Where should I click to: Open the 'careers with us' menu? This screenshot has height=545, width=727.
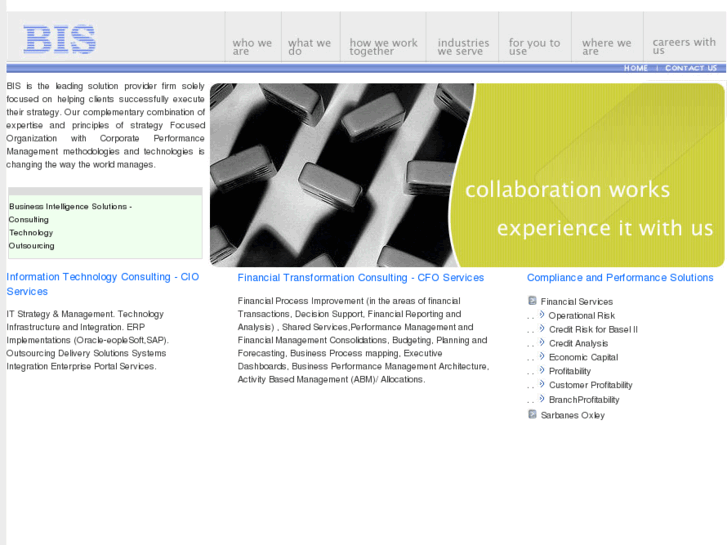tap(684, 45)
